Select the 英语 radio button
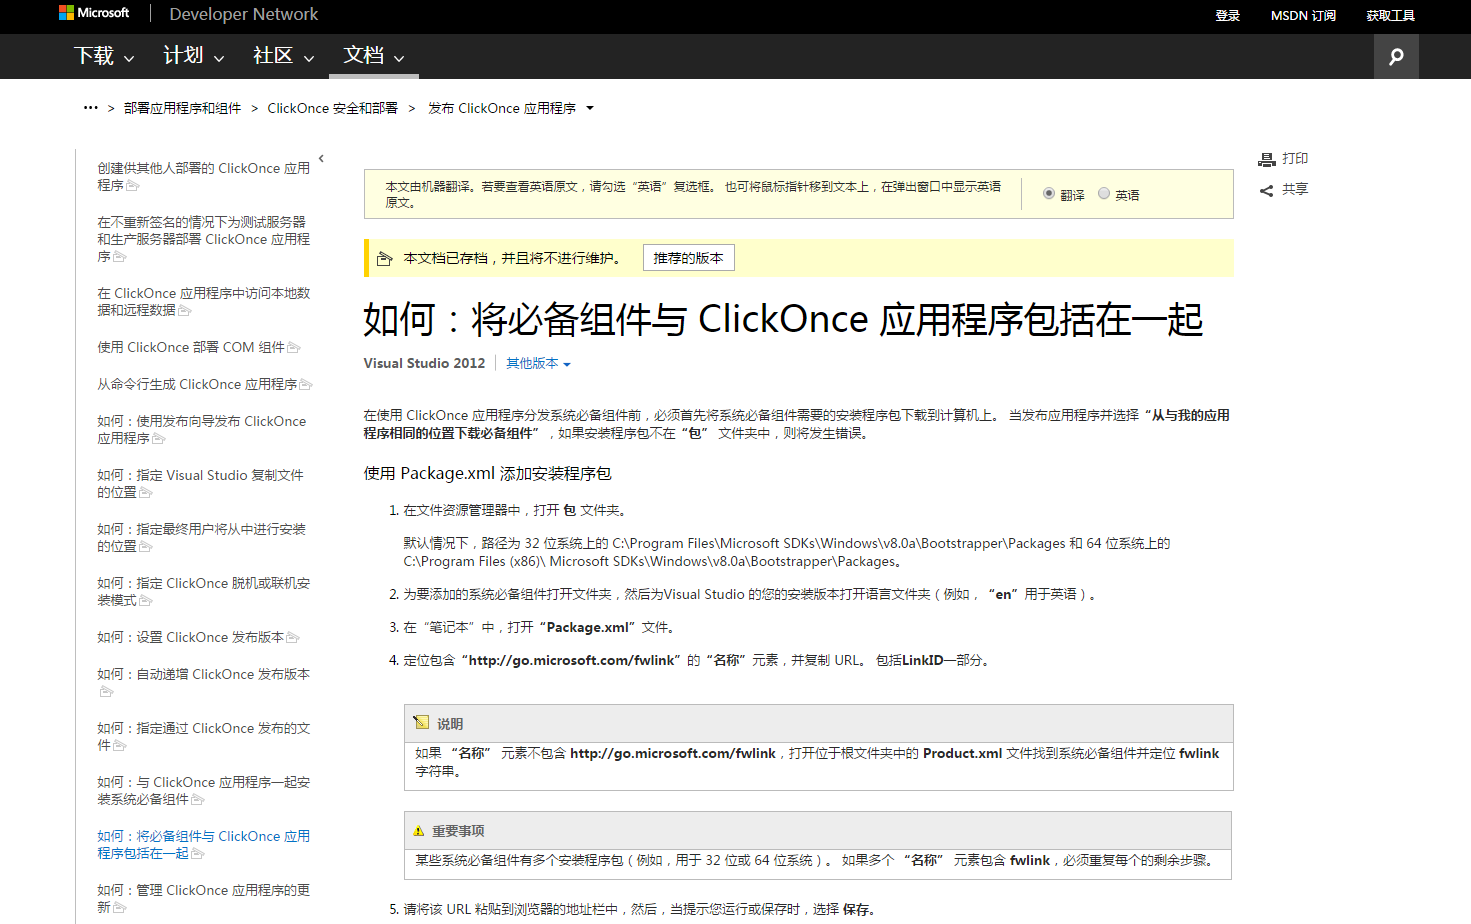This screenshot has height=924, width=1471. click(1104, 193)
